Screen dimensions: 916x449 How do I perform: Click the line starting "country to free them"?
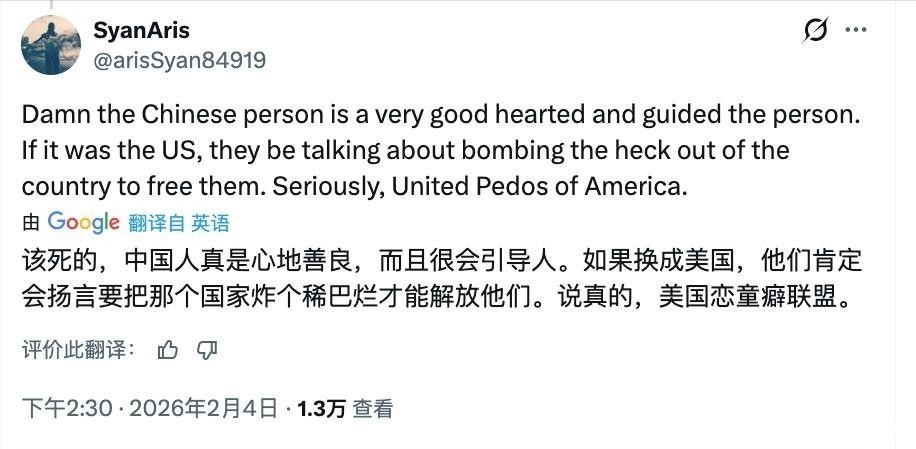click(355, 186)
